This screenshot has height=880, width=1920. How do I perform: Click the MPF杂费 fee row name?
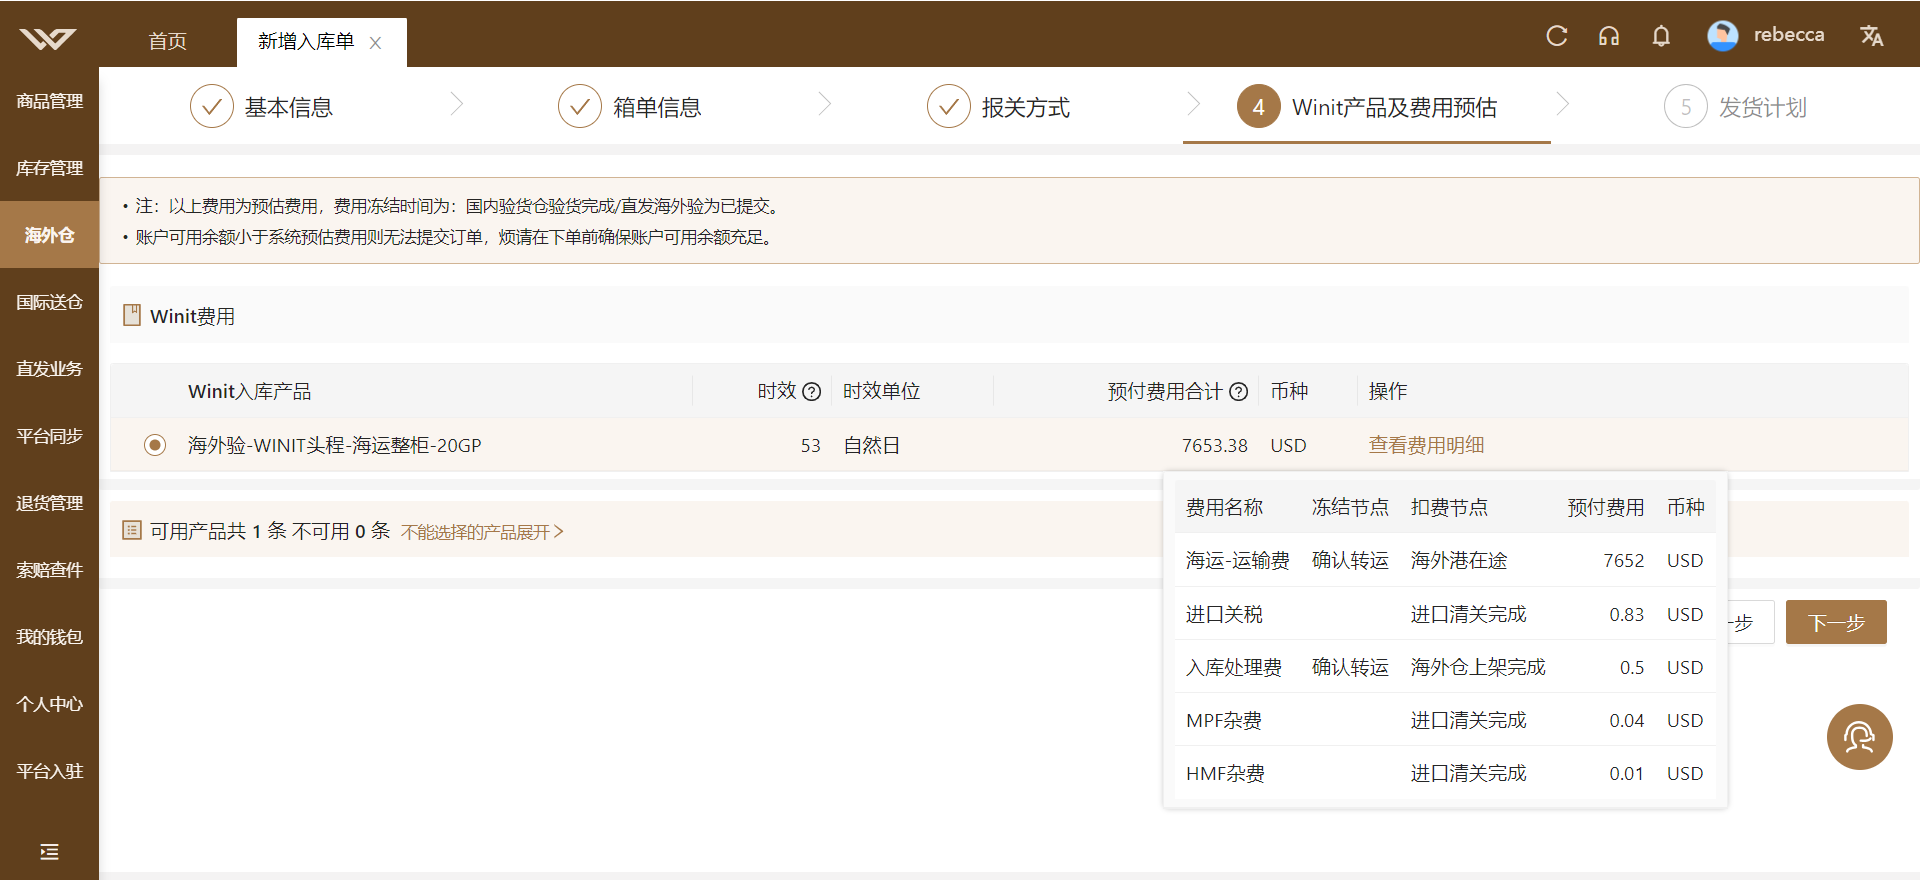1224,720
